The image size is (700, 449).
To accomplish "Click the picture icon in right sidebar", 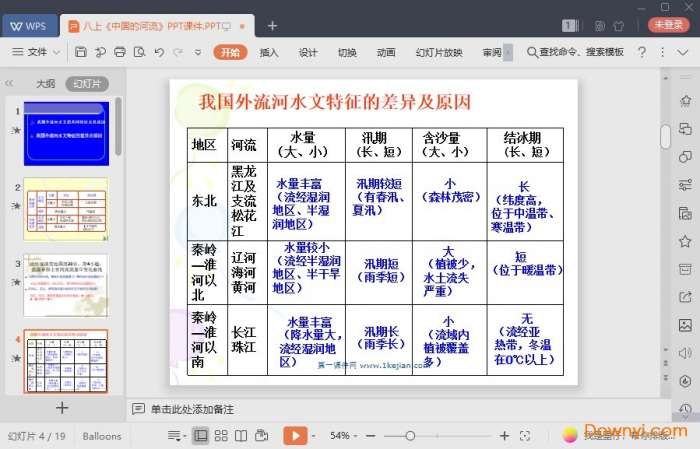I will [x=685, y=325].
